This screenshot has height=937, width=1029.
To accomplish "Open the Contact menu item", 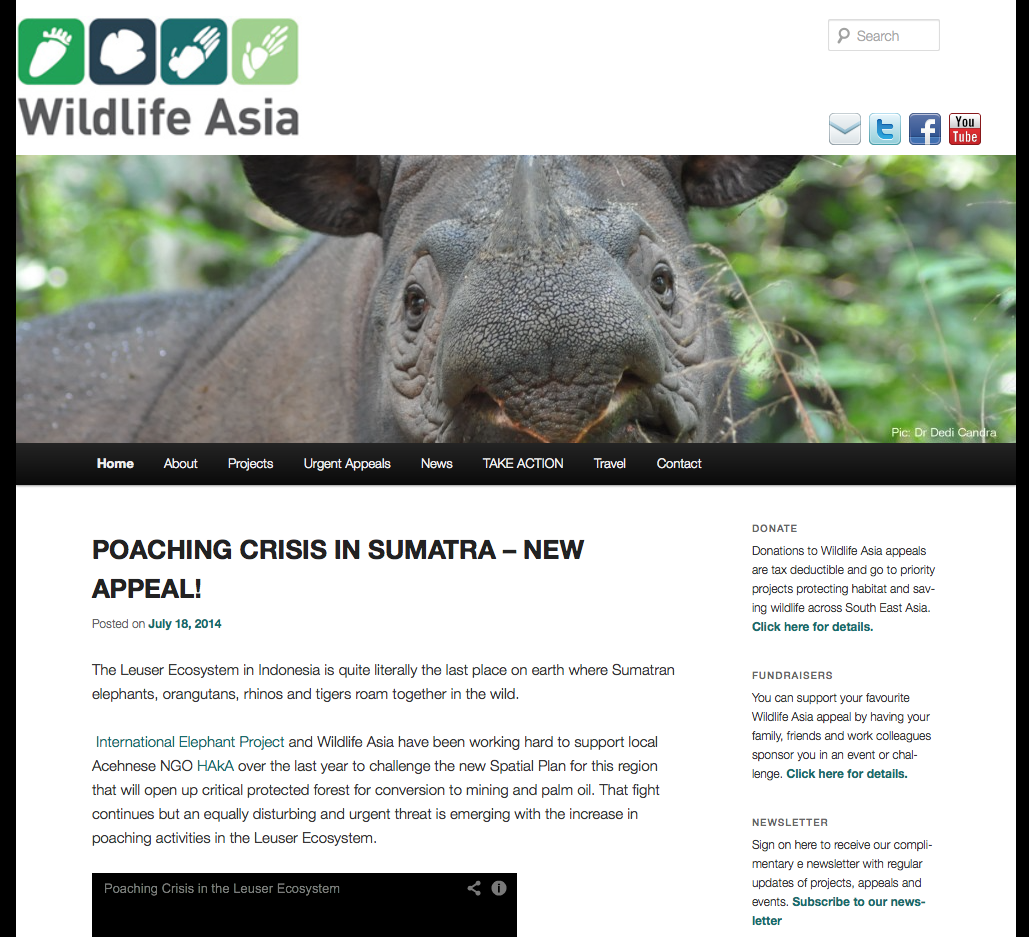I will (679, 463).
